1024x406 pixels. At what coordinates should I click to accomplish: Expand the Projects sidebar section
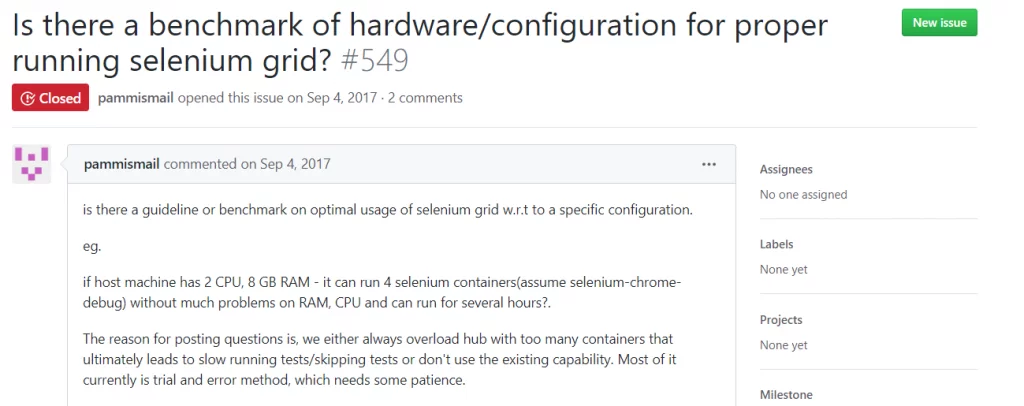click(781, 320)
